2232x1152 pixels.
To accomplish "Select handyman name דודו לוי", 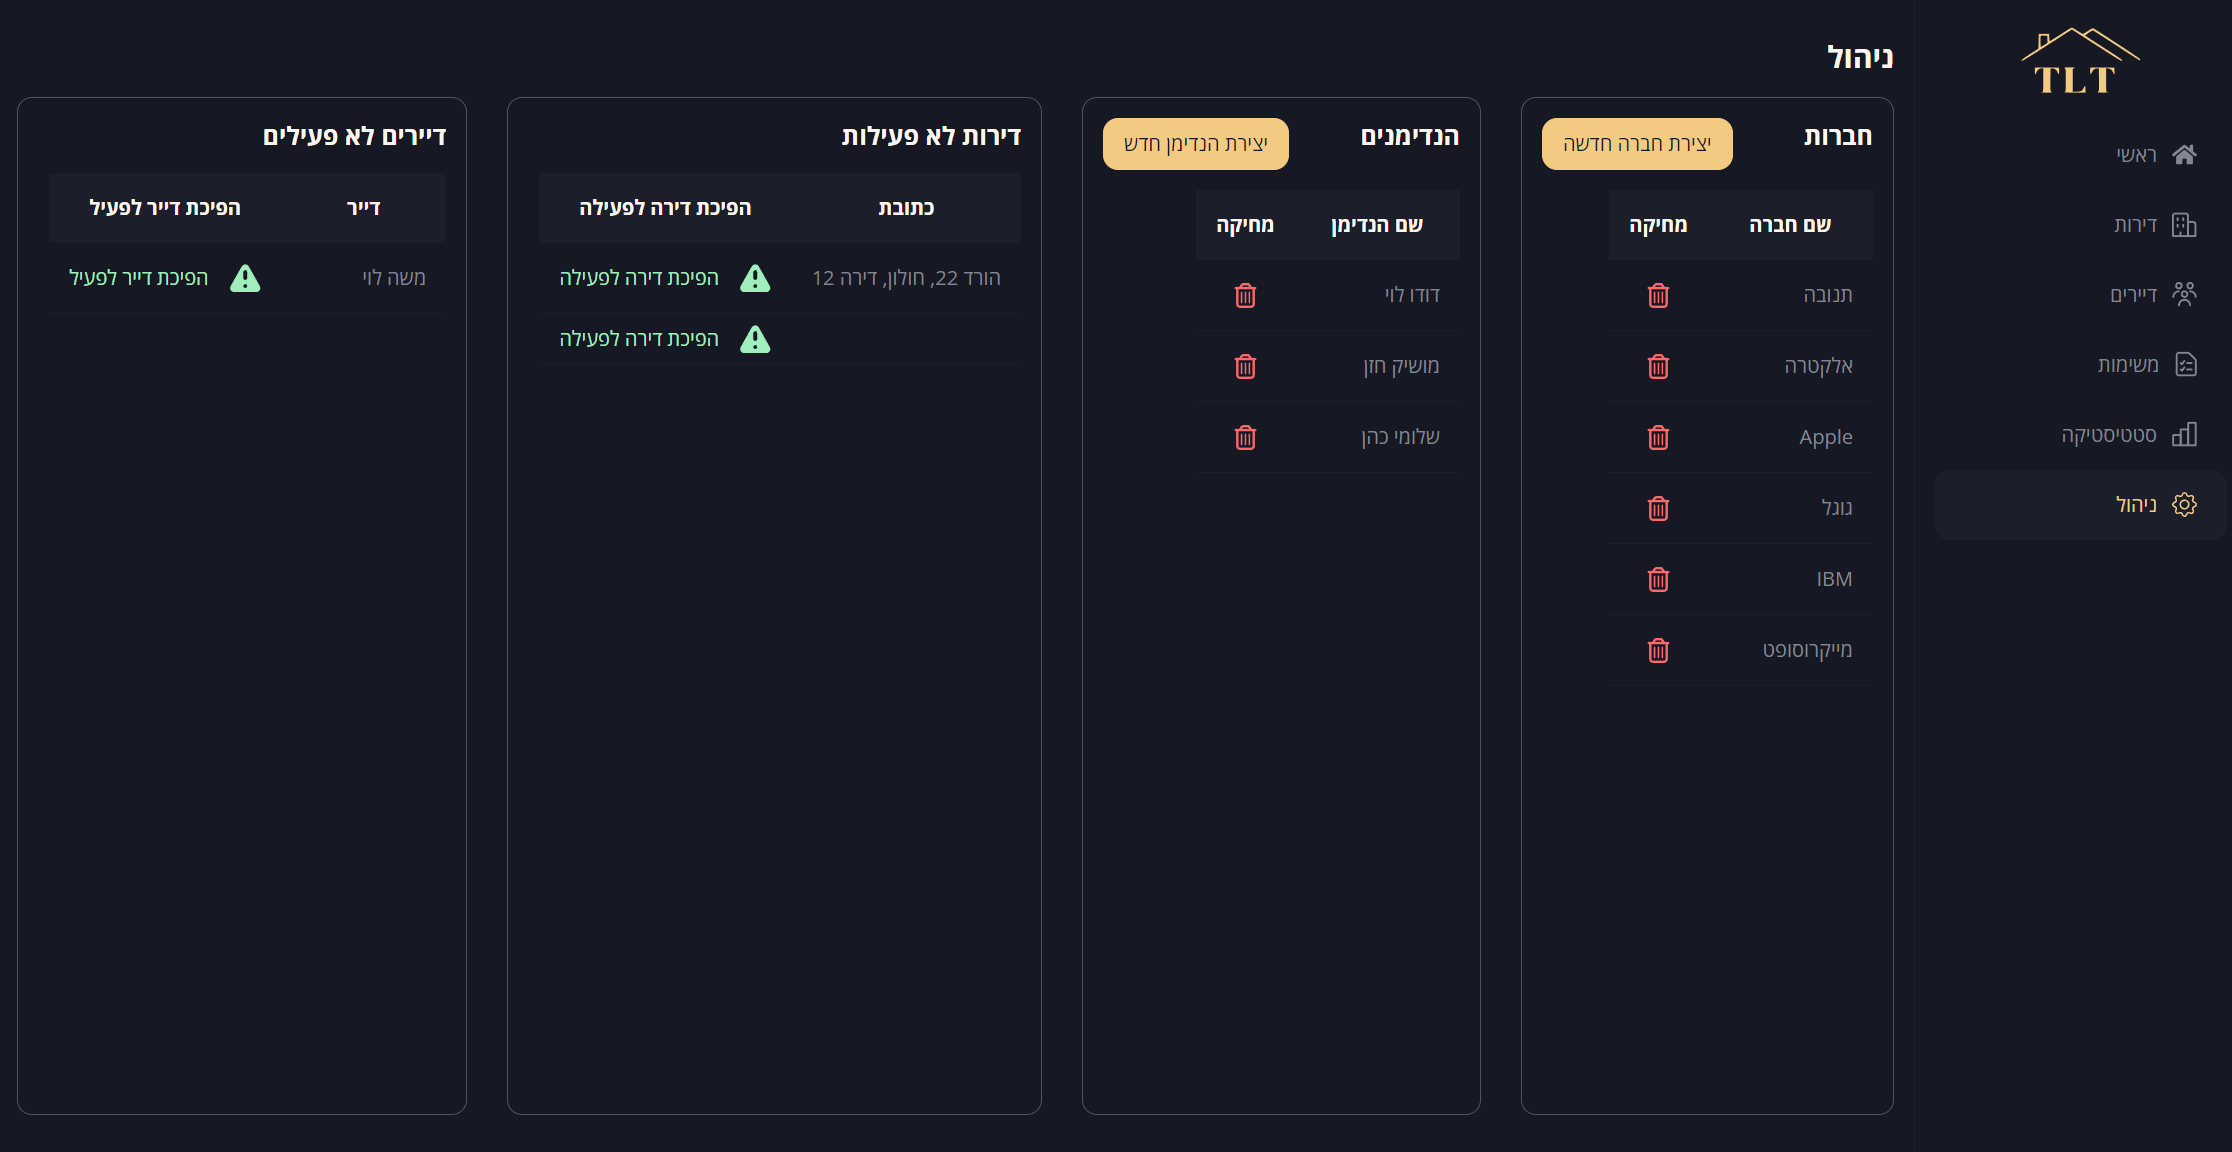I will pyautogui.click(x=1412, y=295).
